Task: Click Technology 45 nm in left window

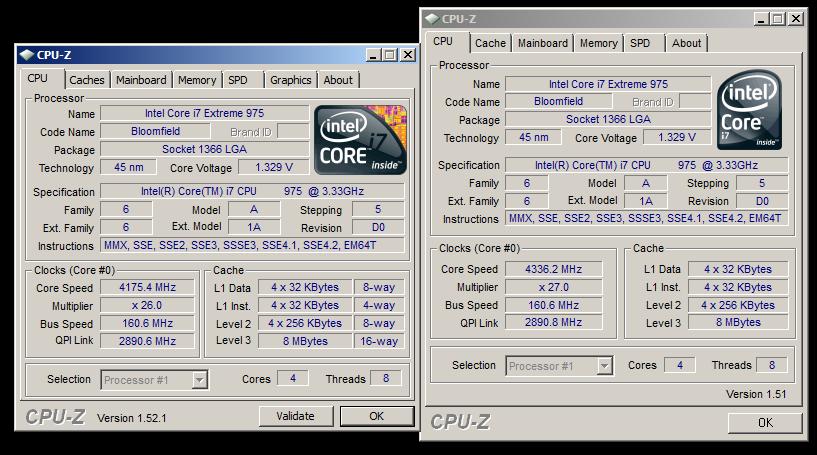Action: click(x=129, y=167)
